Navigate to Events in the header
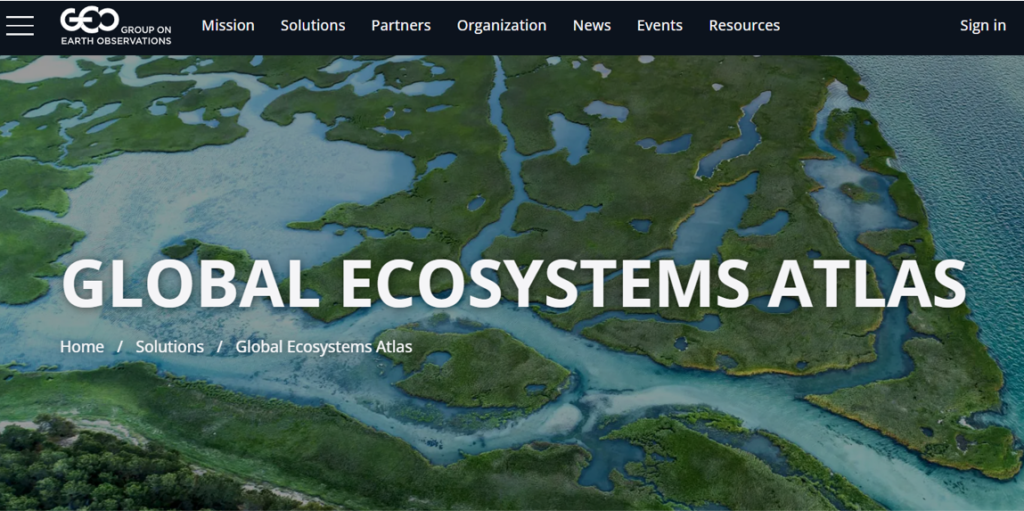The height and width of the screenshot is (511, 1024). [x=660, y=25]
